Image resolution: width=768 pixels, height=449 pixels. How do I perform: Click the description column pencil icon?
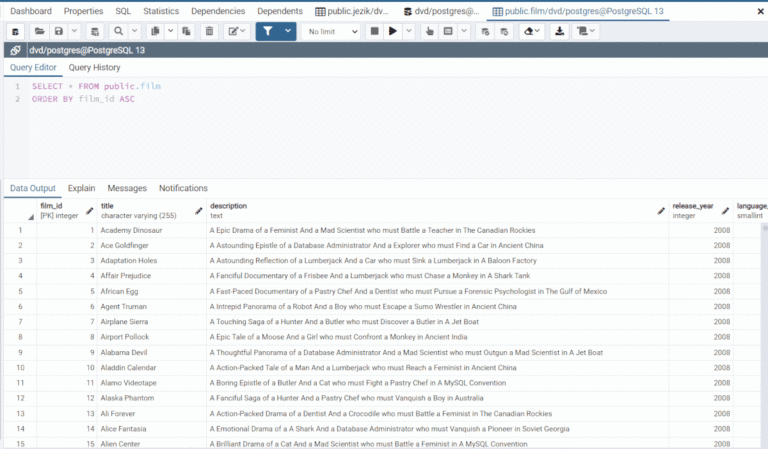[x=661, y=211]
